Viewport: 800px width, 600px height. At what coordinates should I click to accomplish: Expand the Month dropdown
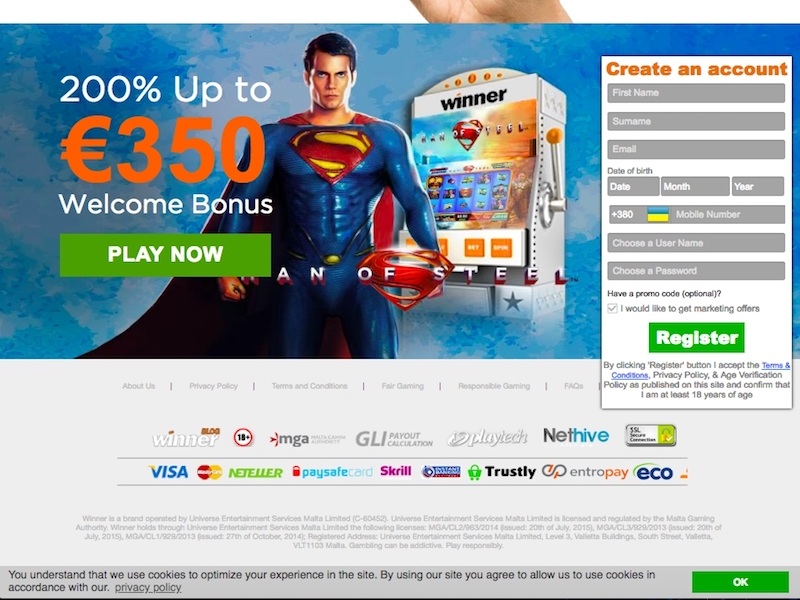click(695, 187)
